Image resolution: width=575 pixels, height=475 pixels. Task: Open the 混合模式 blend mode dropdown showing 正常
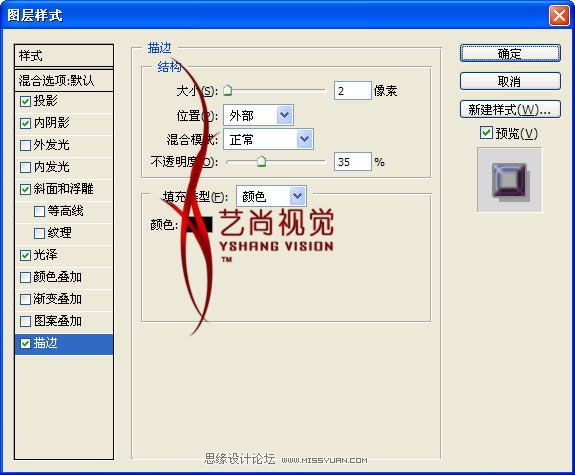pos(268,139)
